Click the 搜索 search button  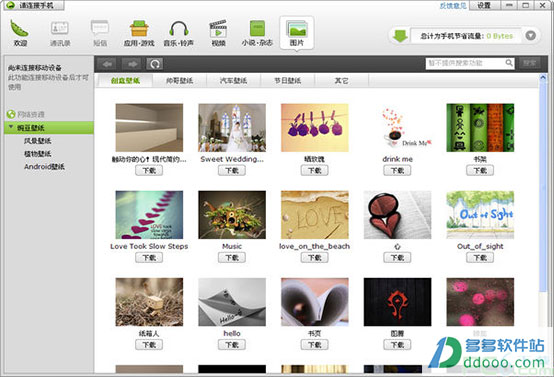click(530, 63)
